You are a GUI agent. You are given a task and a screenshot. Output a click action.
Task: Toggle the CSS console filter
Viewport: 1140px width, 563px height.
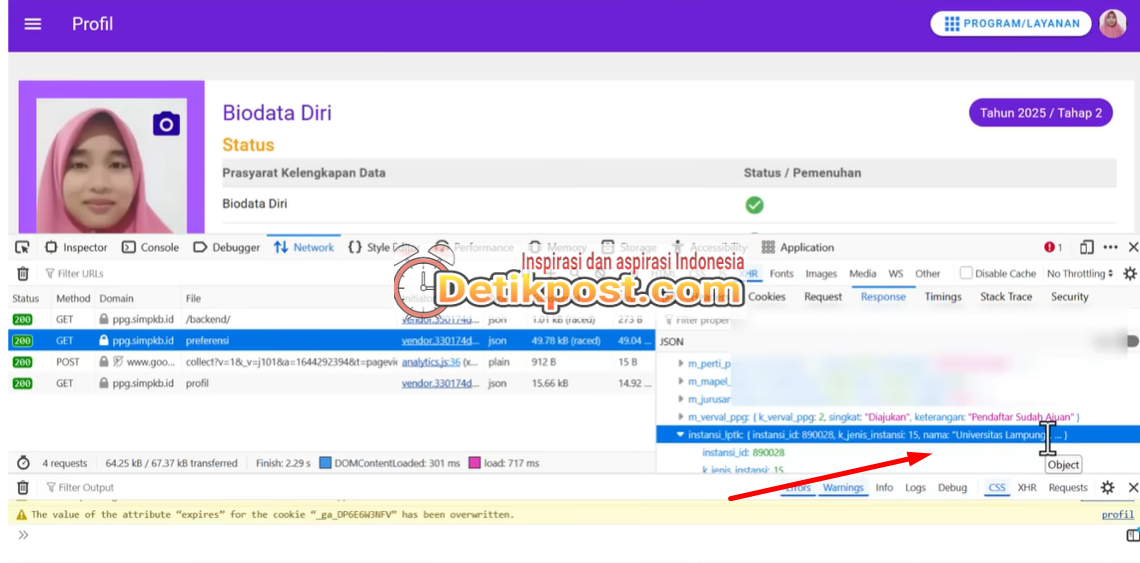click(997, 487)
